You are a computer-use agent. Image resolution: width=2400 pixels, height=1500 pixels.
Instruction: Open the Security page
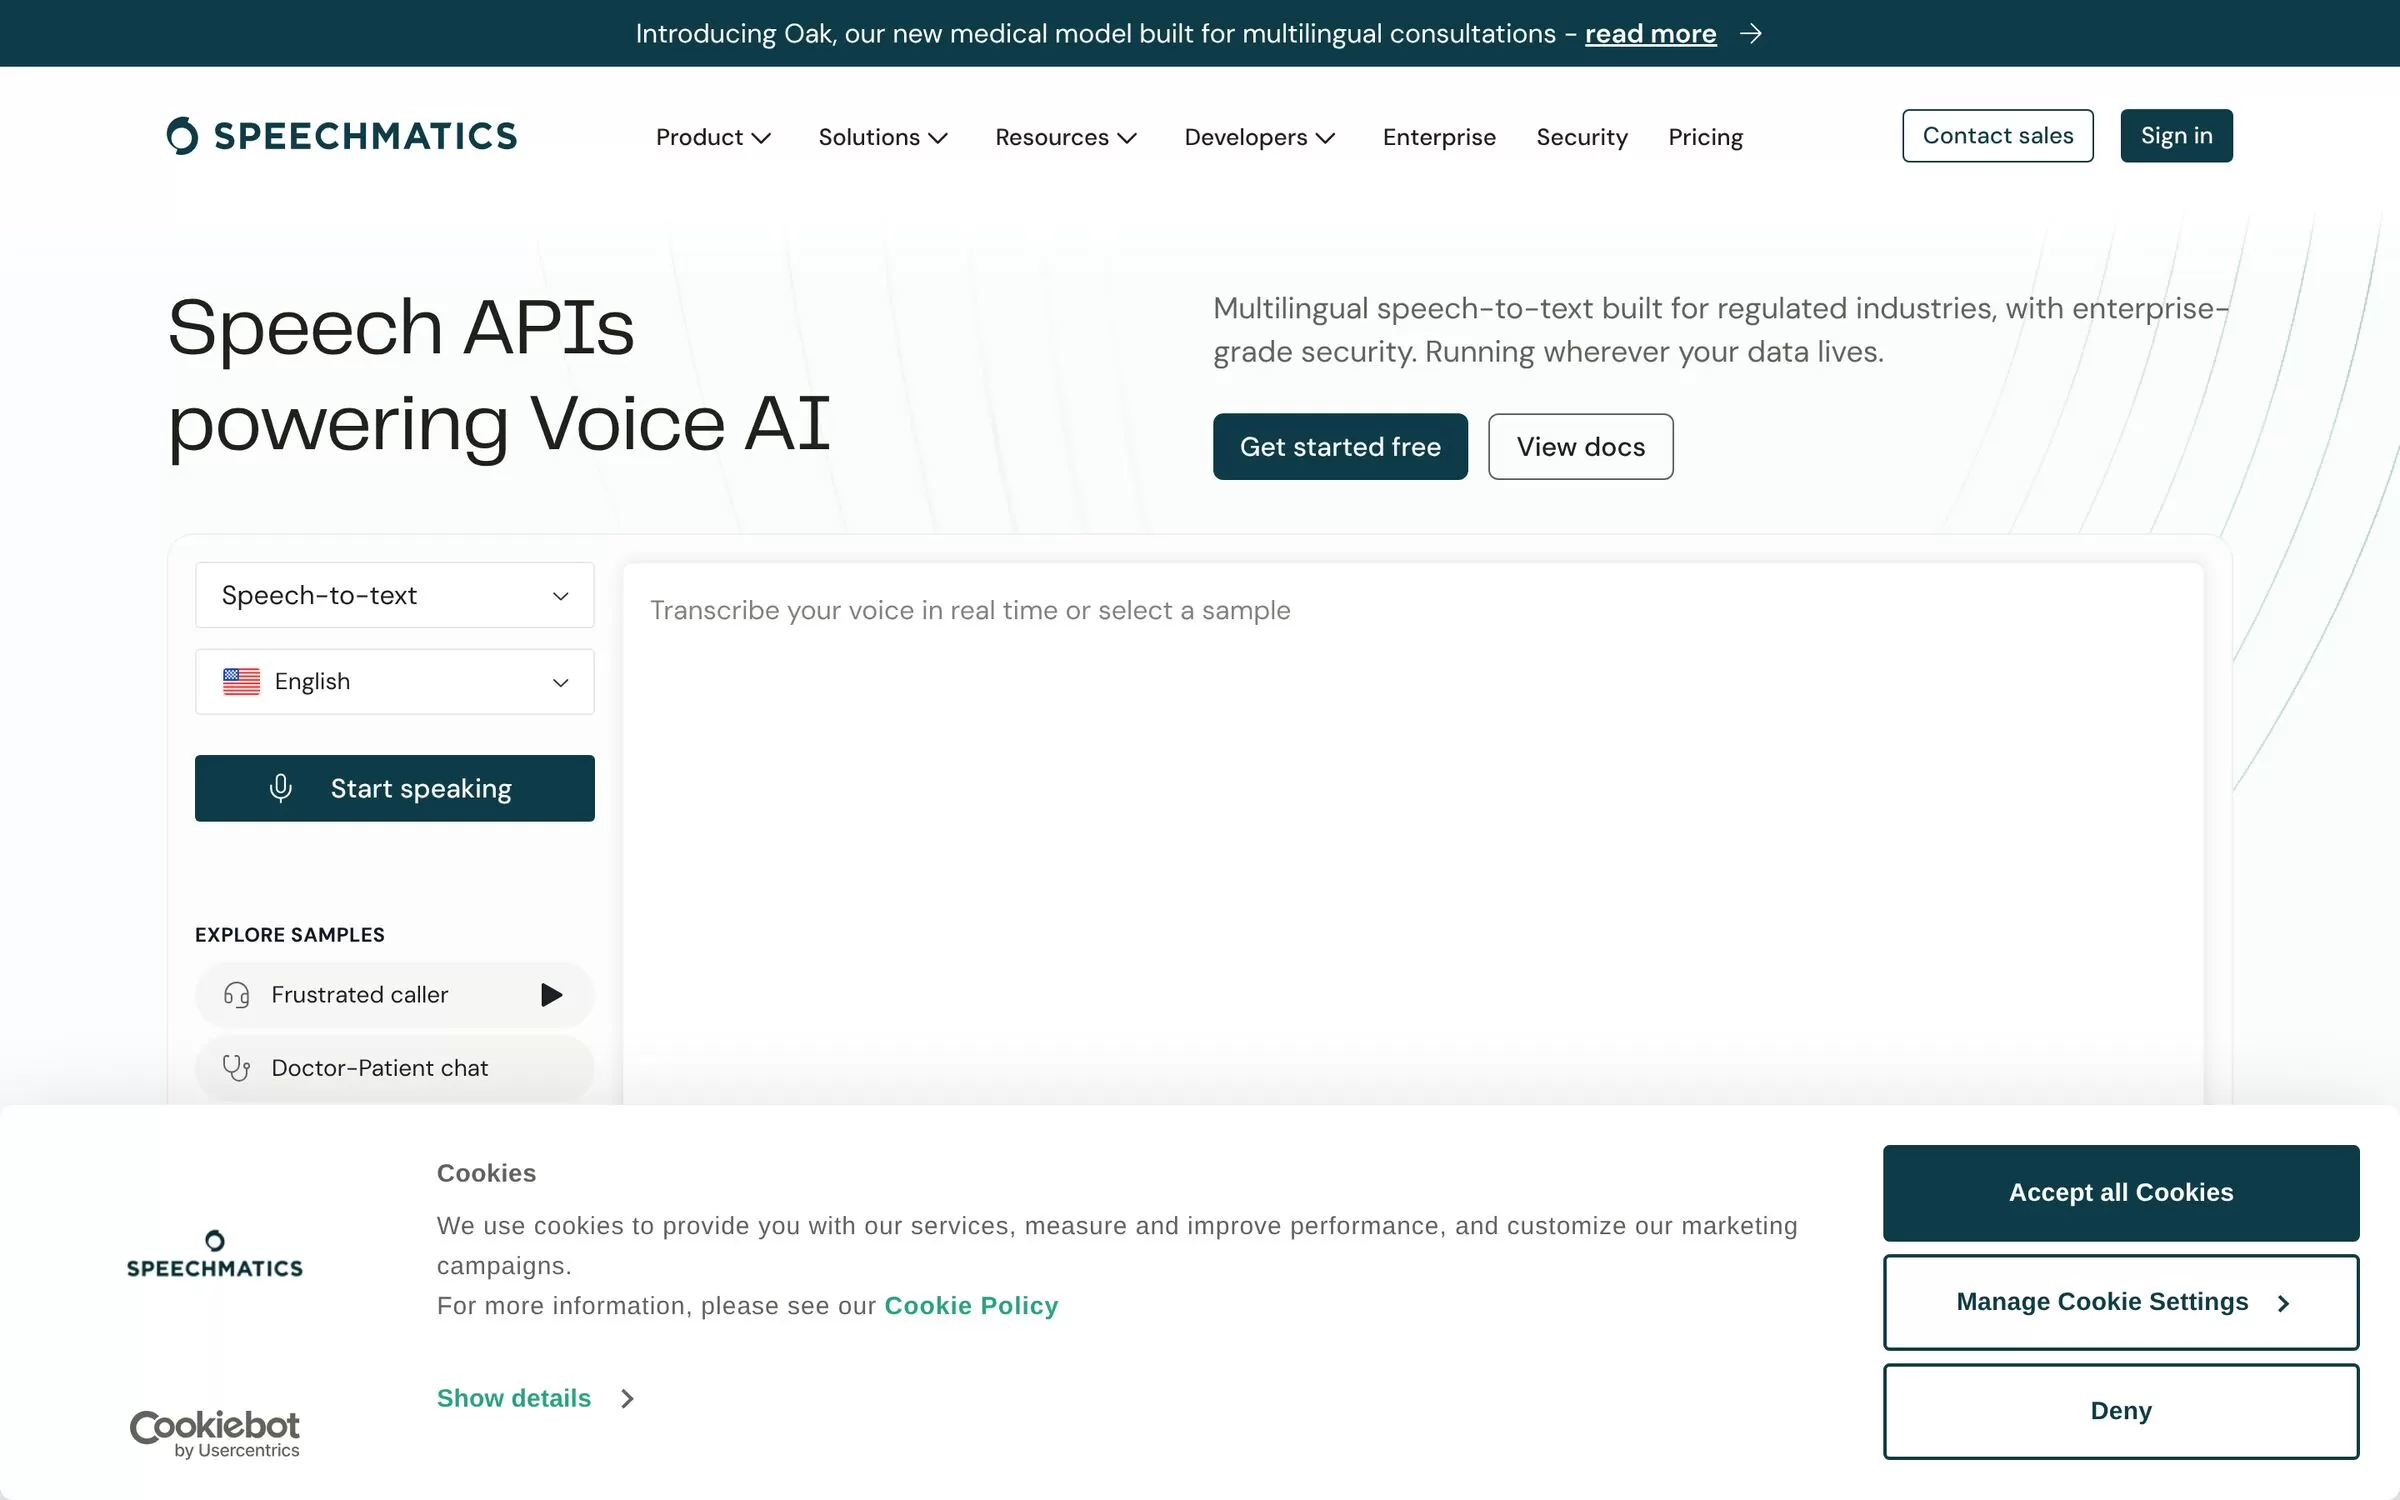pos(1582,137)
